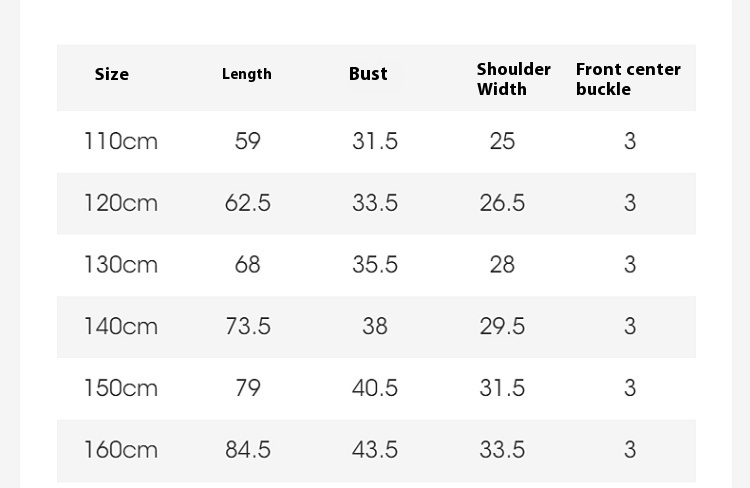Click bust value 35.5 in 130cm row
Image resolution: width=750 pixels, height=488 pixels.
375,265
